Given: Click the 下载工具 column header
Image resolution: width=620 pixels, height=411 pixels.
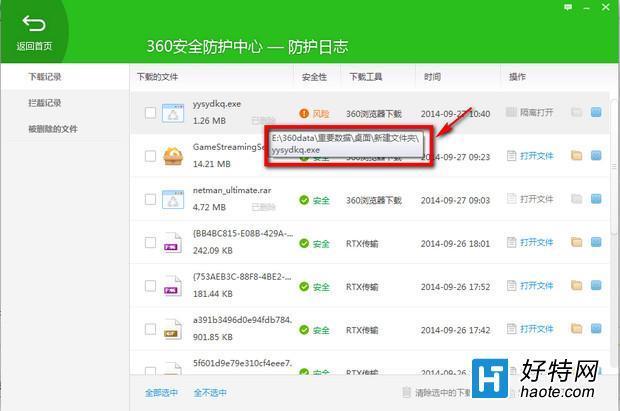Looking at the screenshot, I should pyautogui.click(x=366, y=77).
